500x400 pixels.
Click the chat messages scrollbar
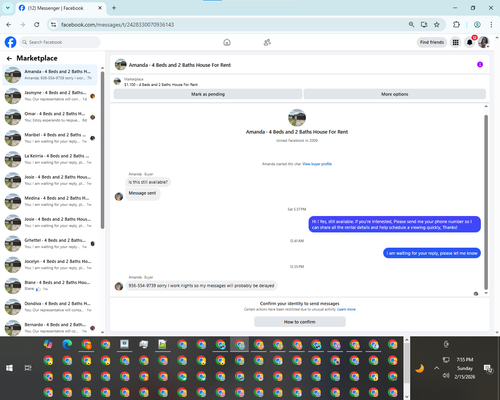(486, 202)
